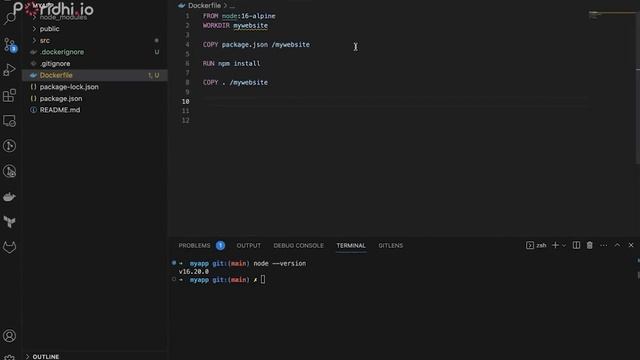Click the 'RUN npm install' line
The width and height of the screenshot is (640, 360).
[231, 63]
